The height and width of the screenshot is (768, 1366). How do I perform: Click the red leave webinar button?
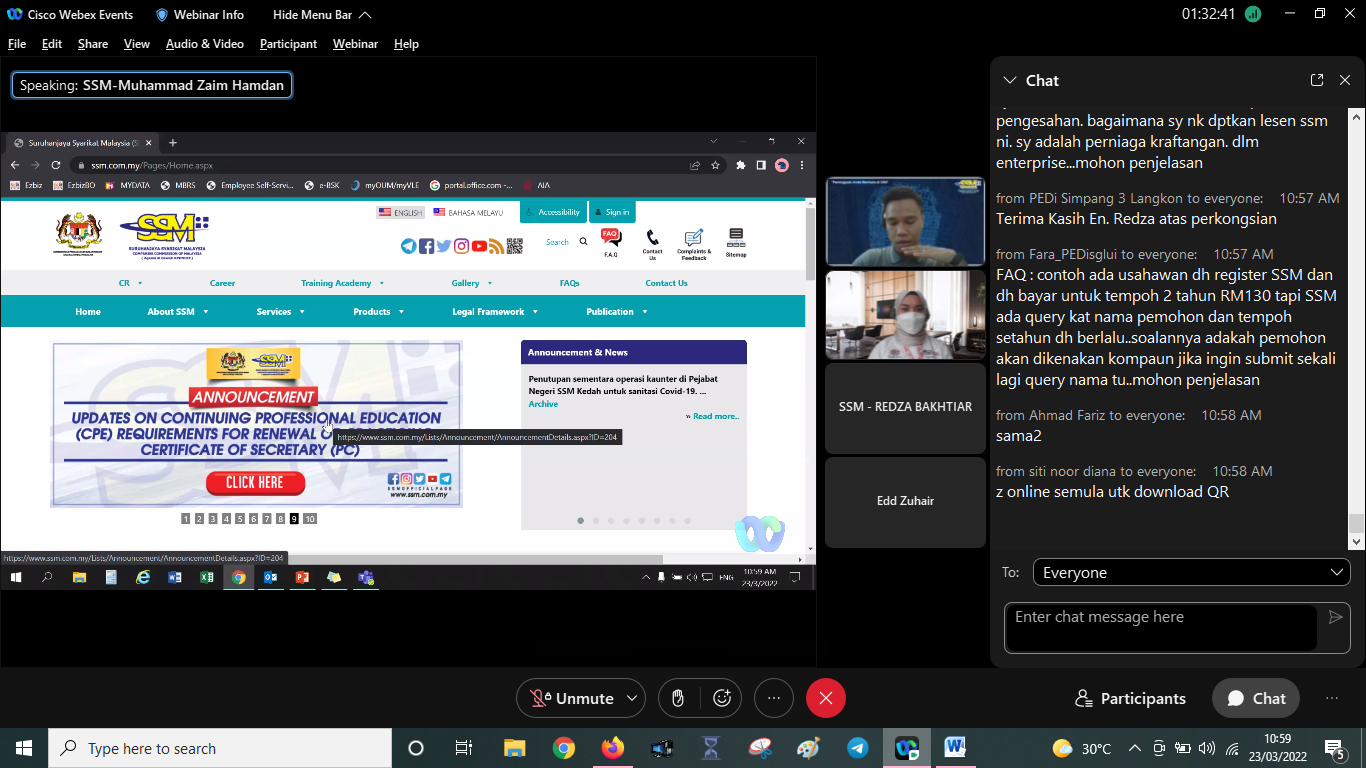(x=825, y=698)
